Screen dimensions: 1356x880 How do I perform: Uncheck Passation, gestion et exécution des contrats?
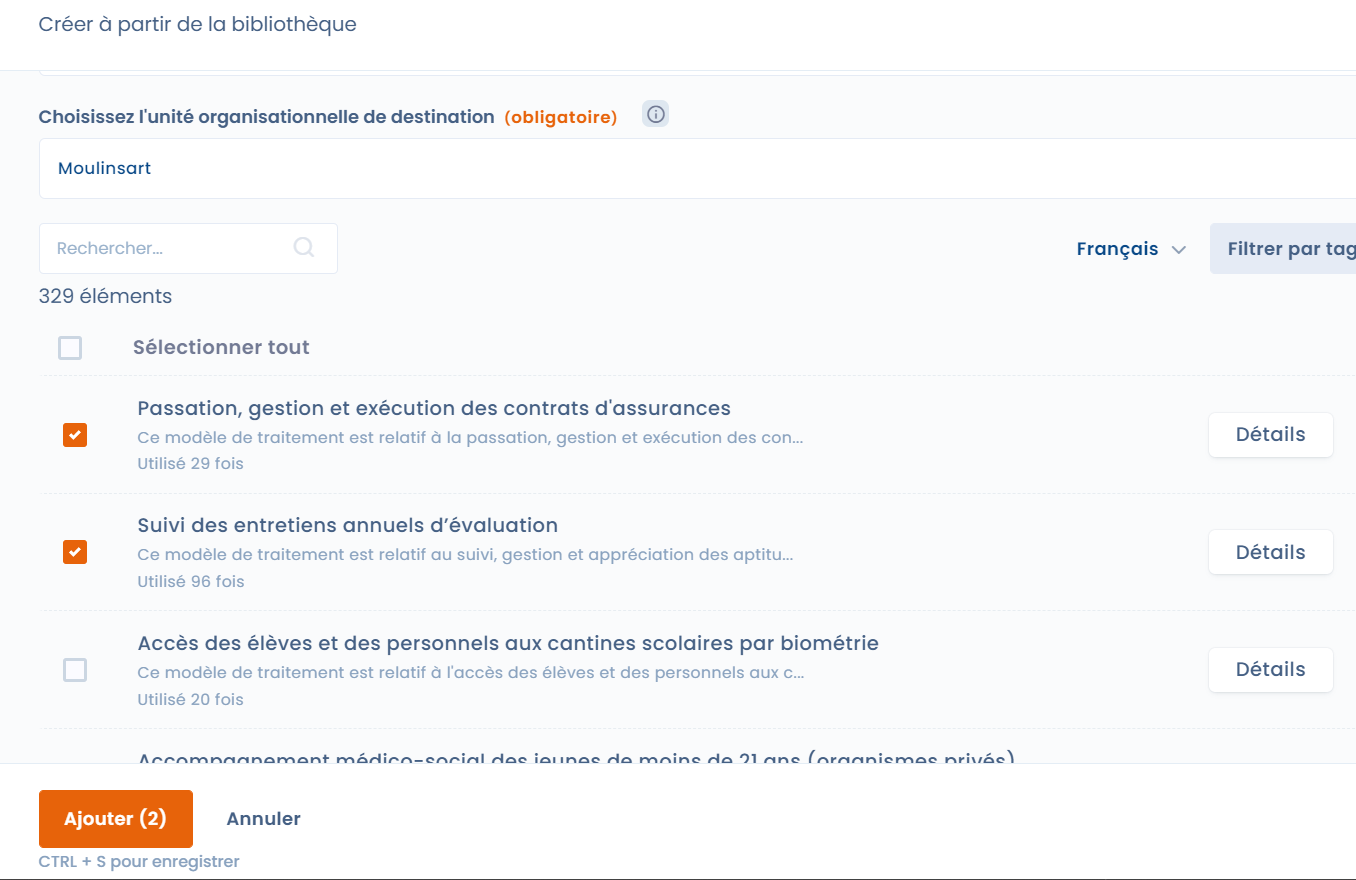[x=75, y=435]
